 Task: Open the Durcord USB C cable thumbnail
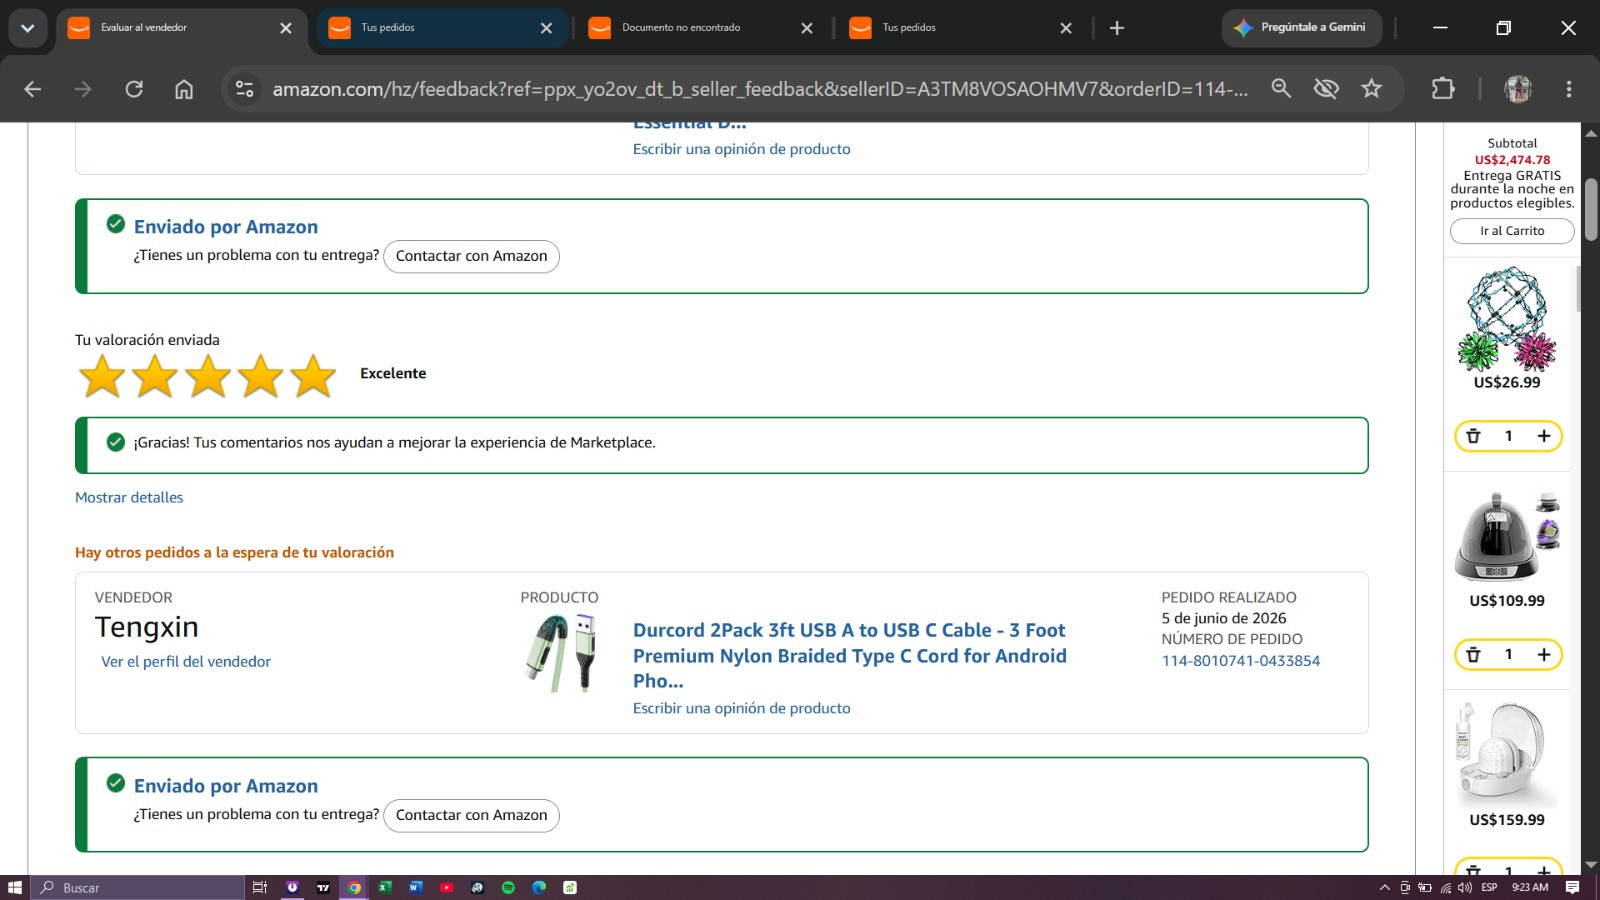click(561, 653)
